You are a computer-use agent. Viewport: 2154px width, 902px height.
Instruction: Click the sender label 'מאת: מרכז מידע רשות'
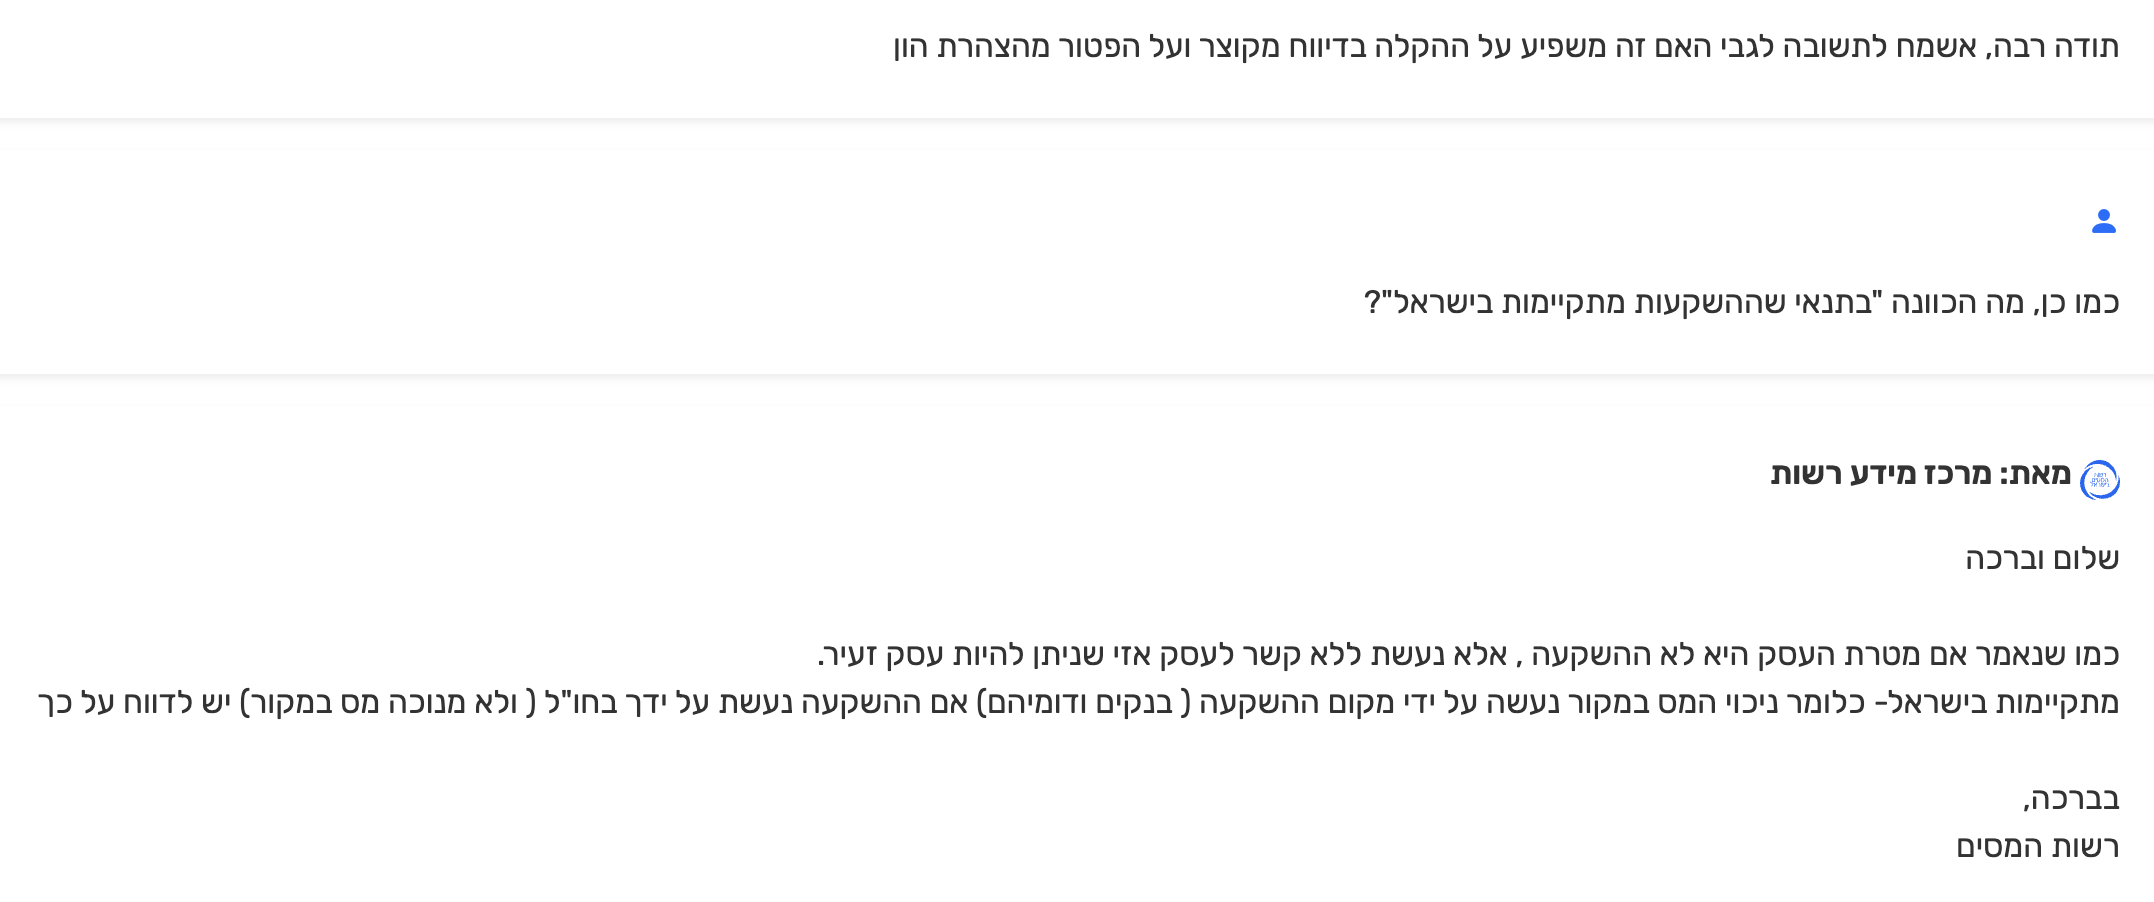coord(1920,474)
